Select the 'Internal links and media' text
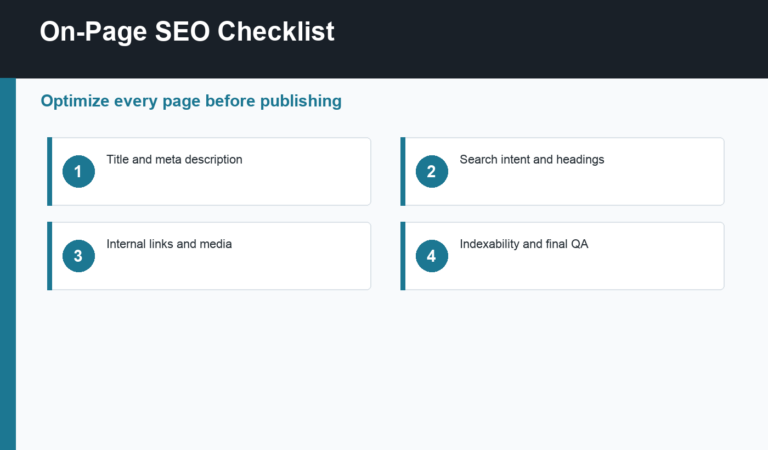Image resolution: width=768 pixels, height=450 pixels. (169, 244)
